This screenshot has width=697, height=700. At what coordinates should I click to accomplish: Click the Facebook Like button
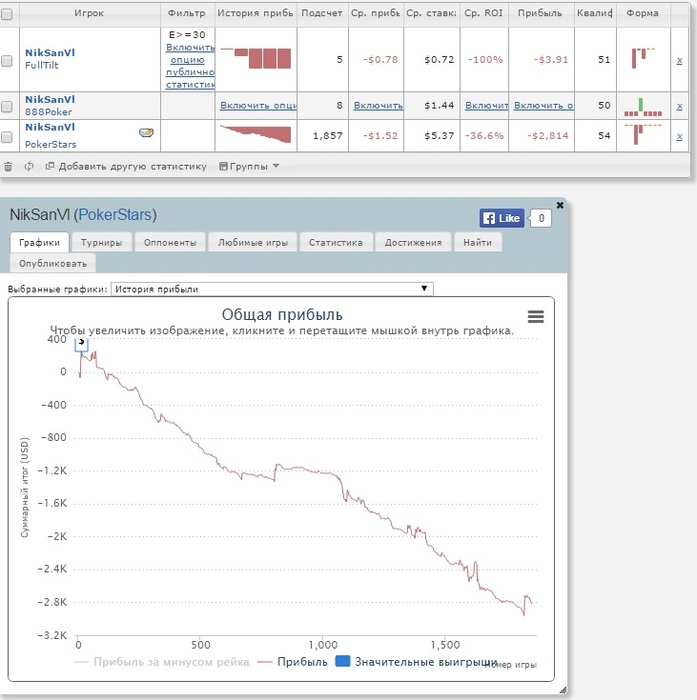(502, 218)
